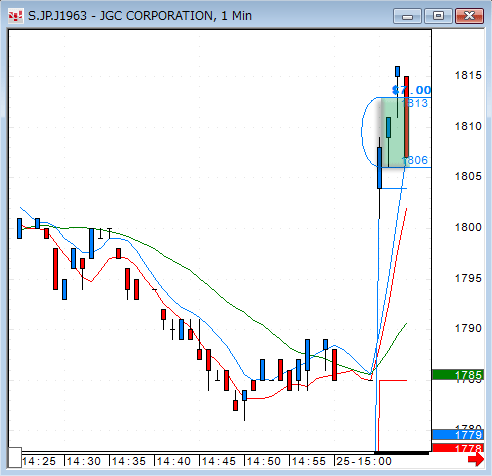Click the $7.00 range annotation text
This screenshot has height=476, width=492.
tap(411, 90)
